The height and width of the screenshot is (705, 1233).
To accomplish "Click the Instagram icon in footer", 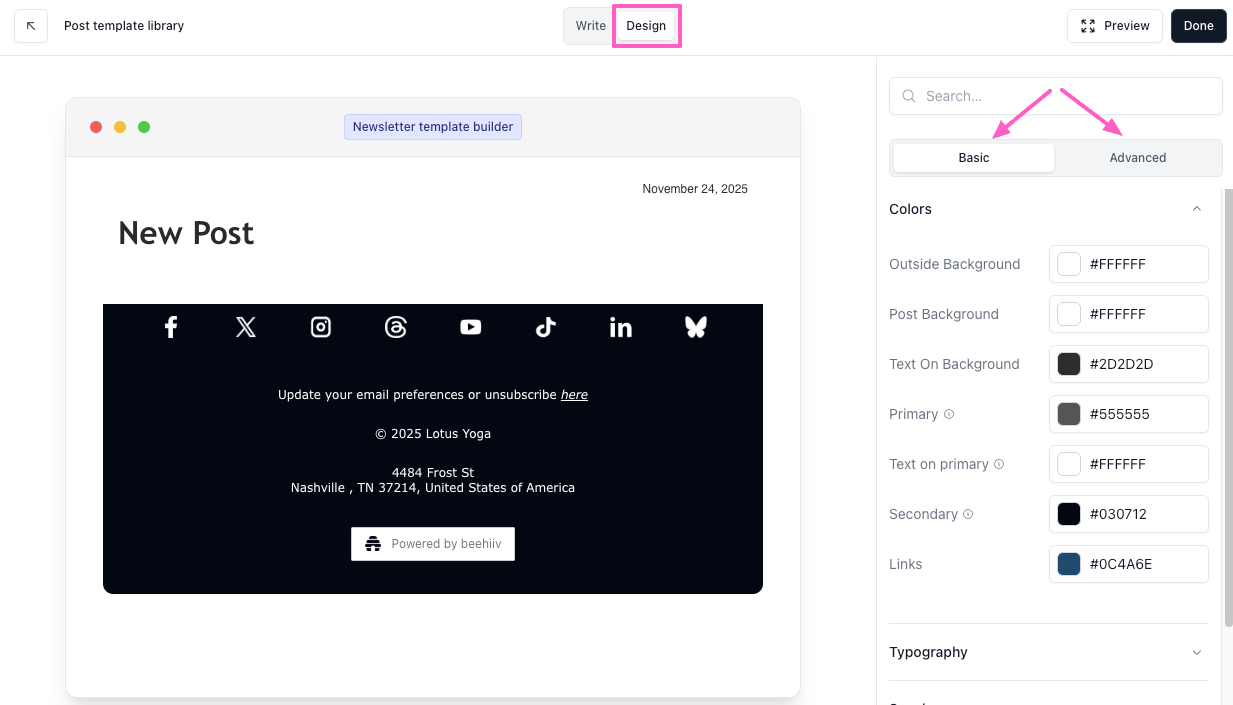I will (321, 327).
